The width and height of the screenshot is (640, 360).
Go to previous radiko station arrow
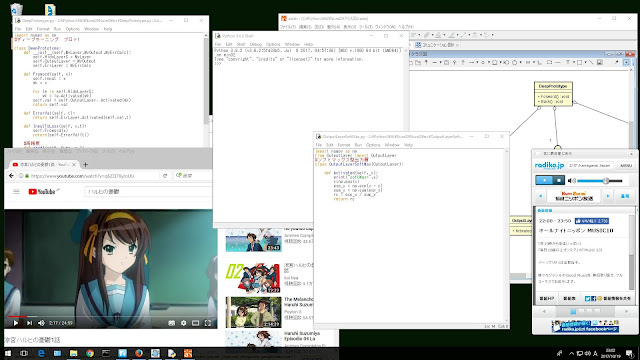coord(541,196)
